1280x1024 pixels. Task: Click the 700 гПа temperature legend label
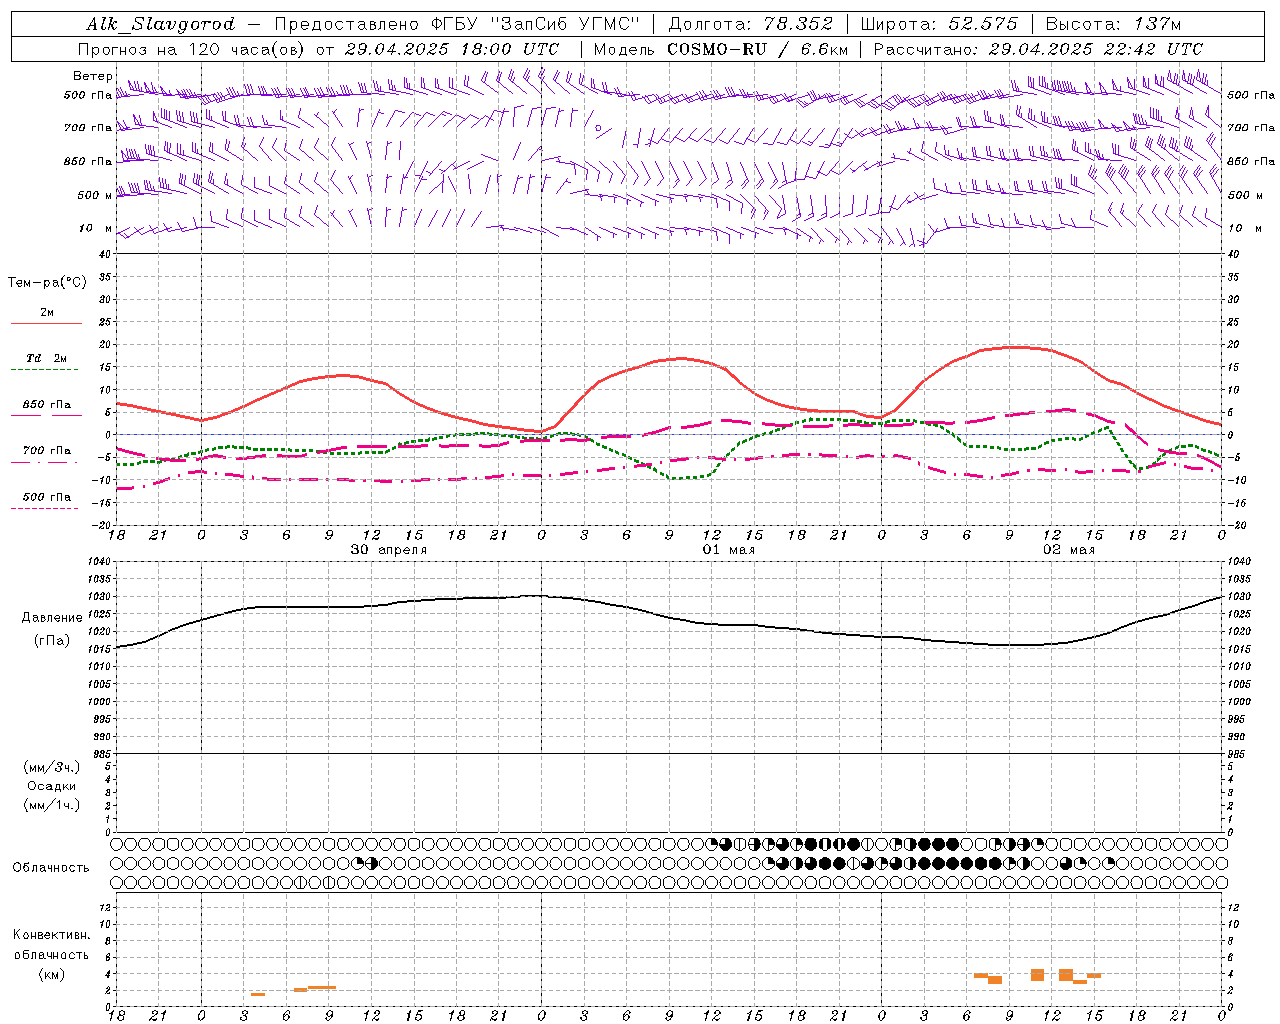[x=46, y=451]
